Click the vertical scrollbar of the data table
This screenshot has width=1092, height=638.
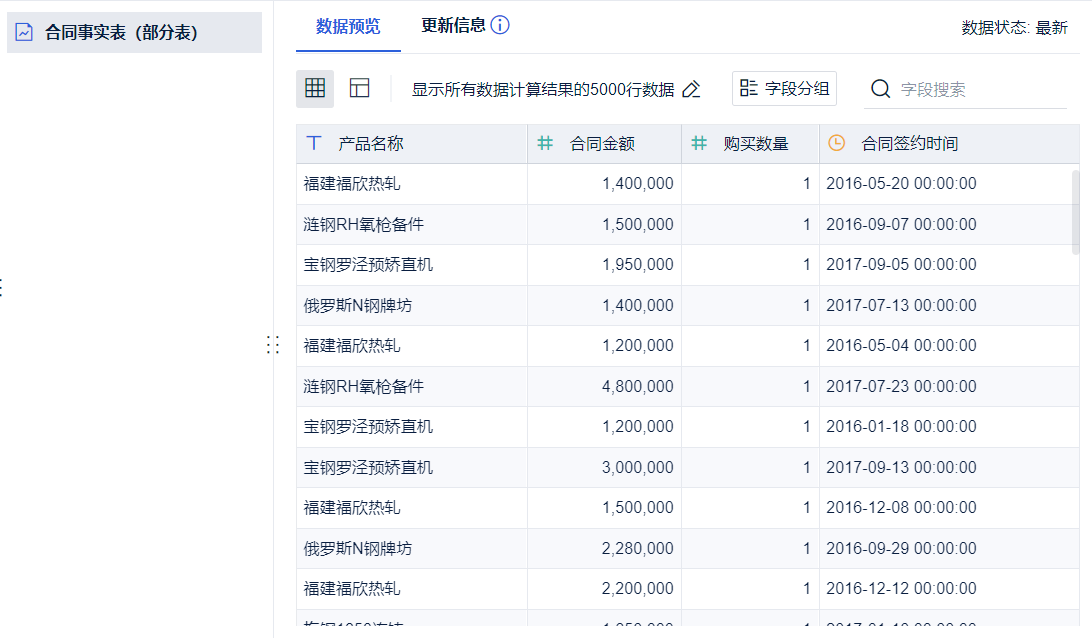[1075, 212]
